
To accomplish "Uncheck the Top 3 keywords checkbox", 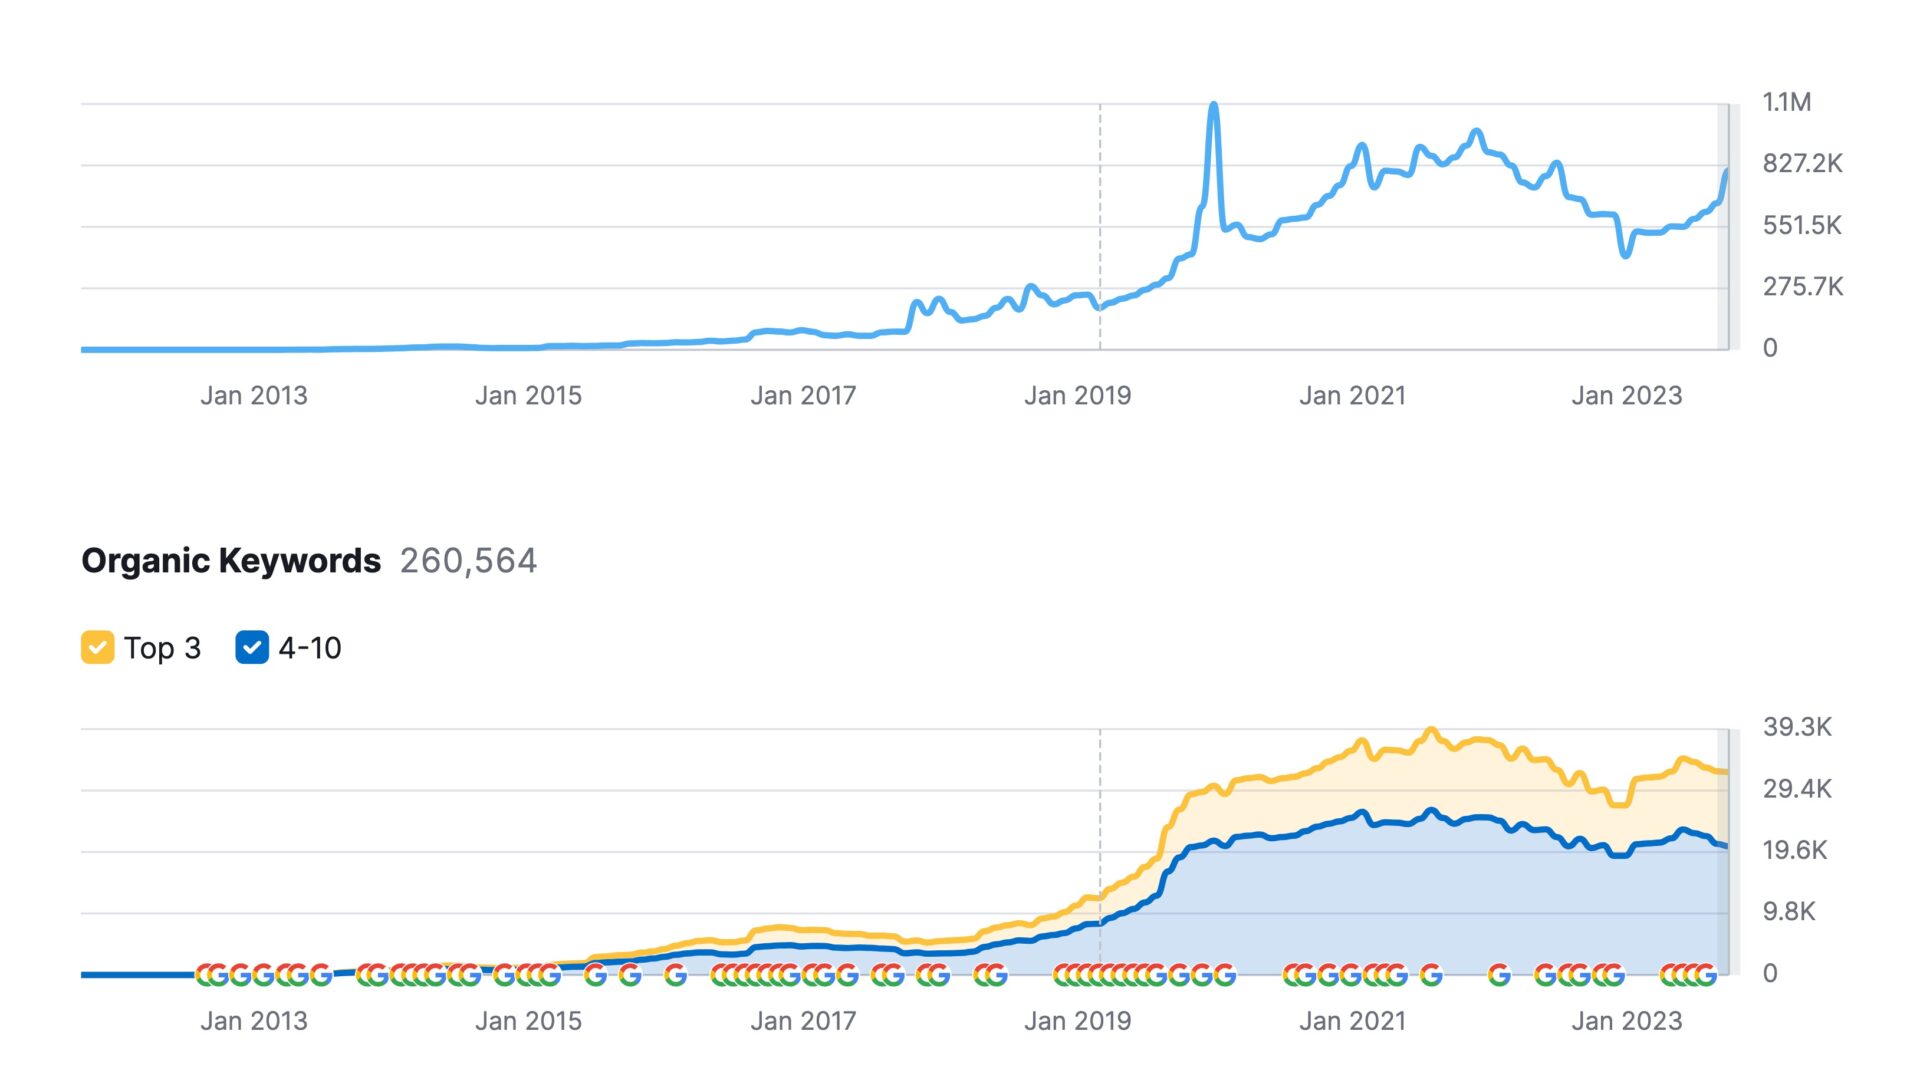I will [x=97, y=648].
